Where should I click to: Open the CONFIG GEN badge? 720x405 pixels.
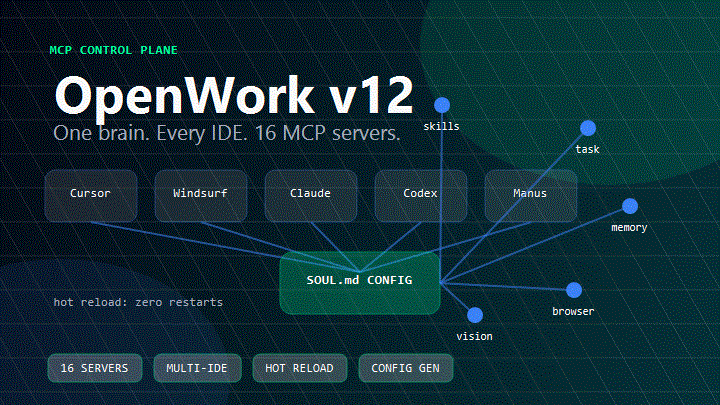406,368
